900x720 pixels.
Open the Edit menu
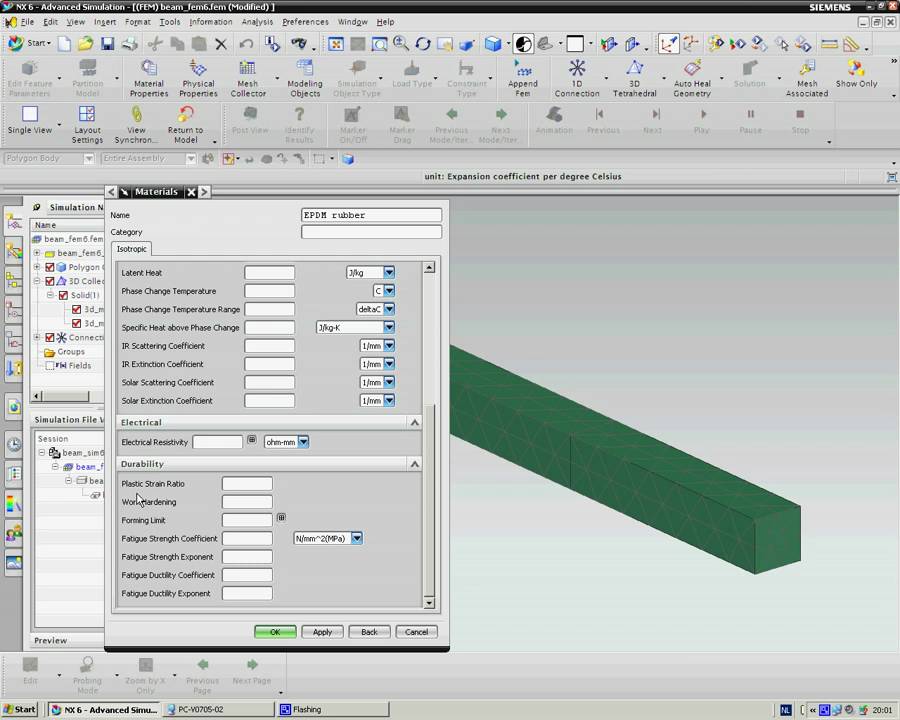[x=51, y=22]
